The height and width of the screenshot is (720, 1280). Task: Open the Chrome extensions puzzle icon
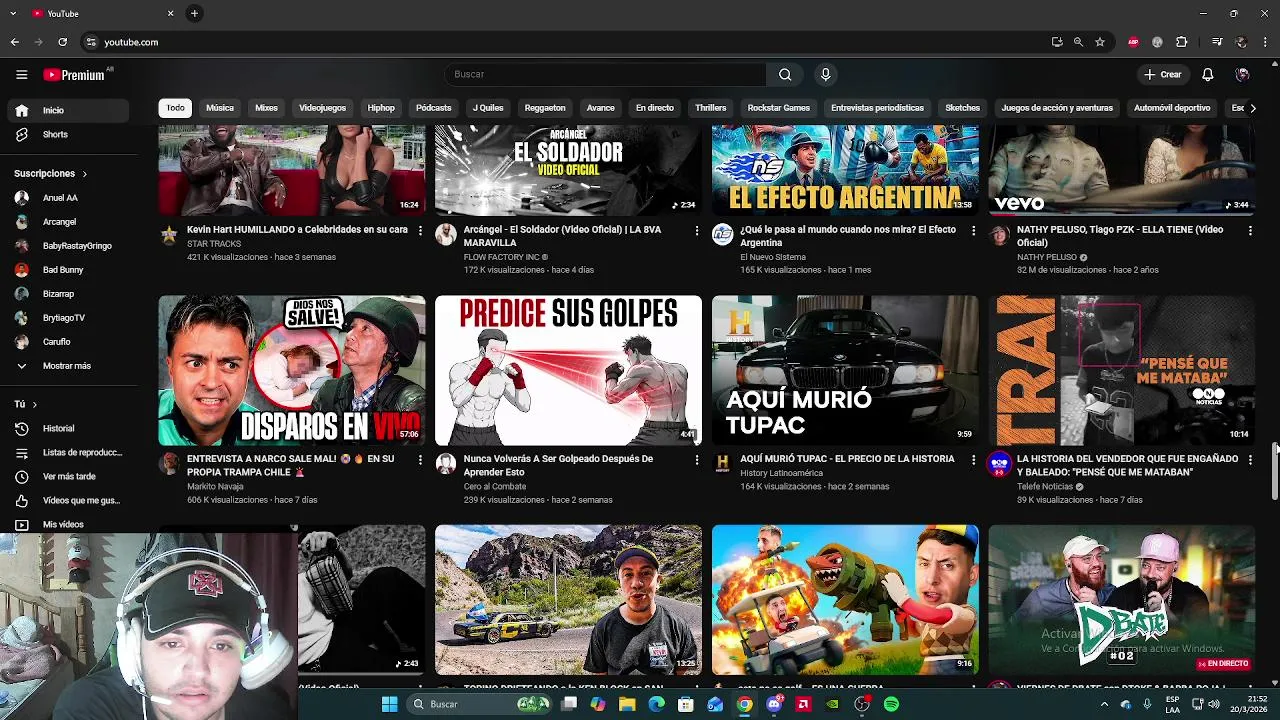pyautogui.click(x=1181, y=42)
